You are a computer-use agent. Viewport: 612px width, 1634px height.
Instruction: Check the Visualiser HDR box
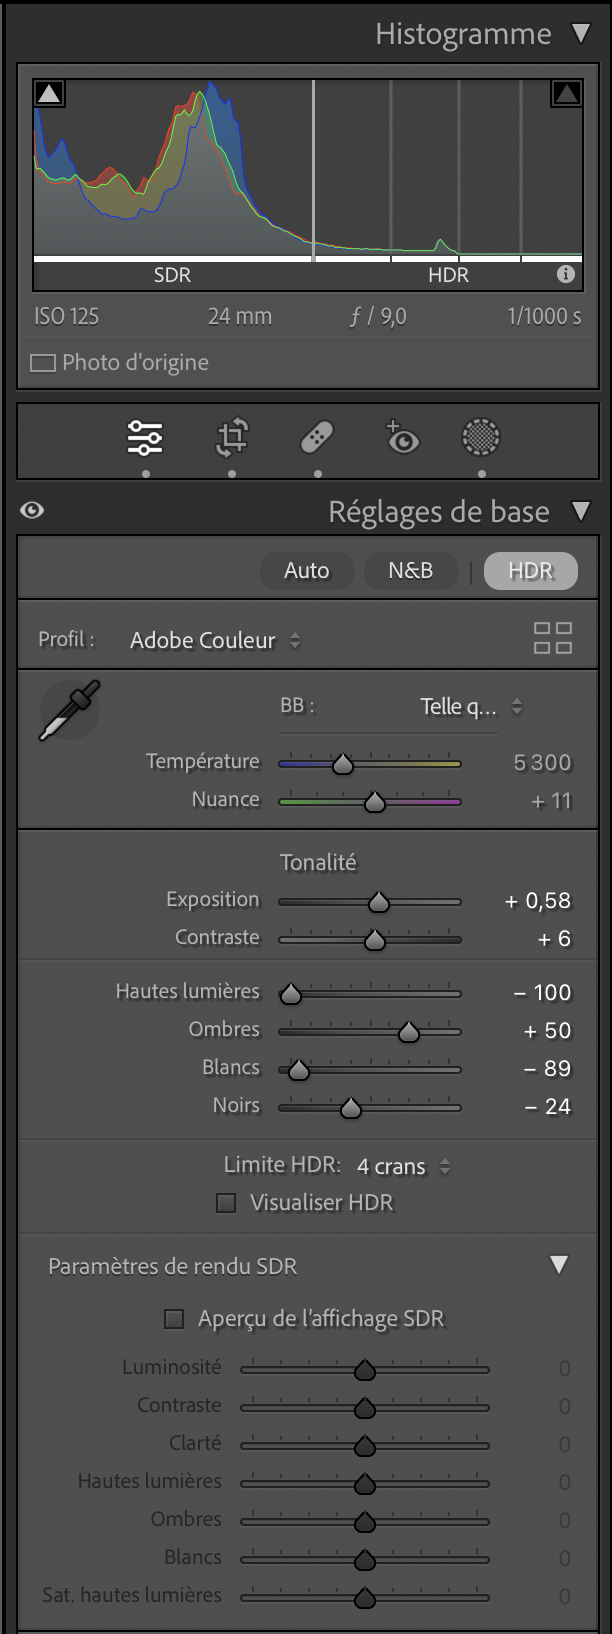226,1203
